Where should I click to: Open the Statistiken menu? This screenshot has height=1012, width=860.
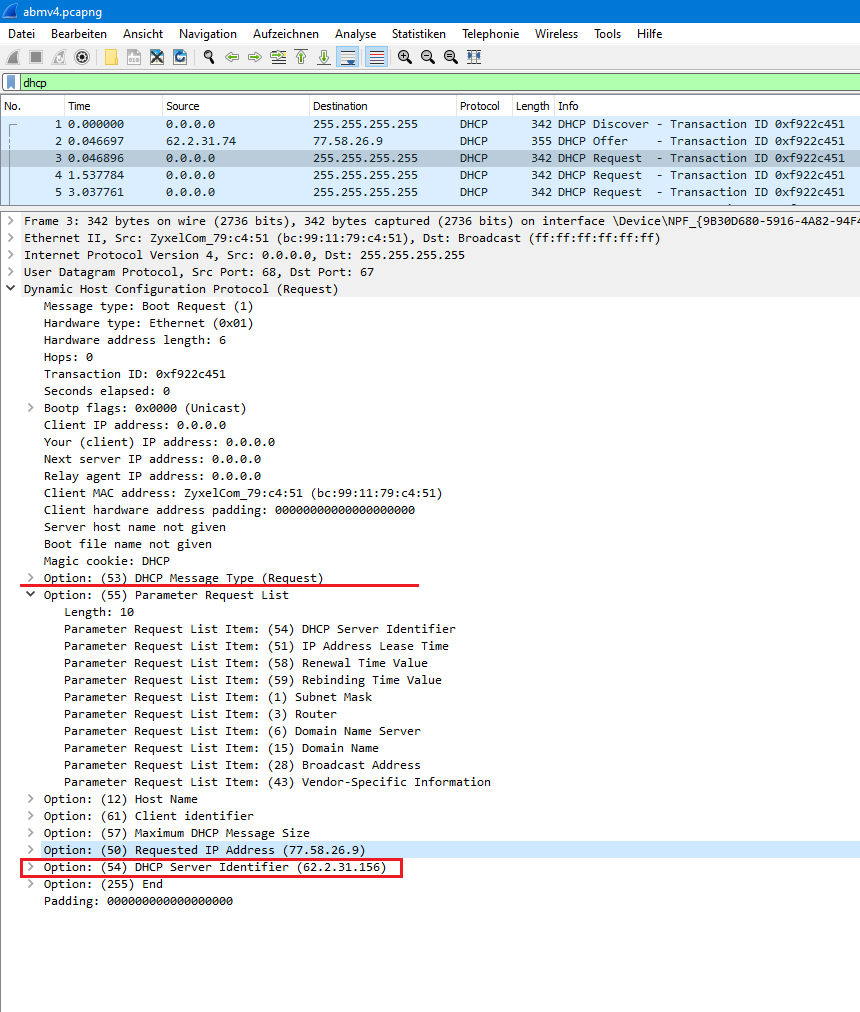[x=418, y=34]
